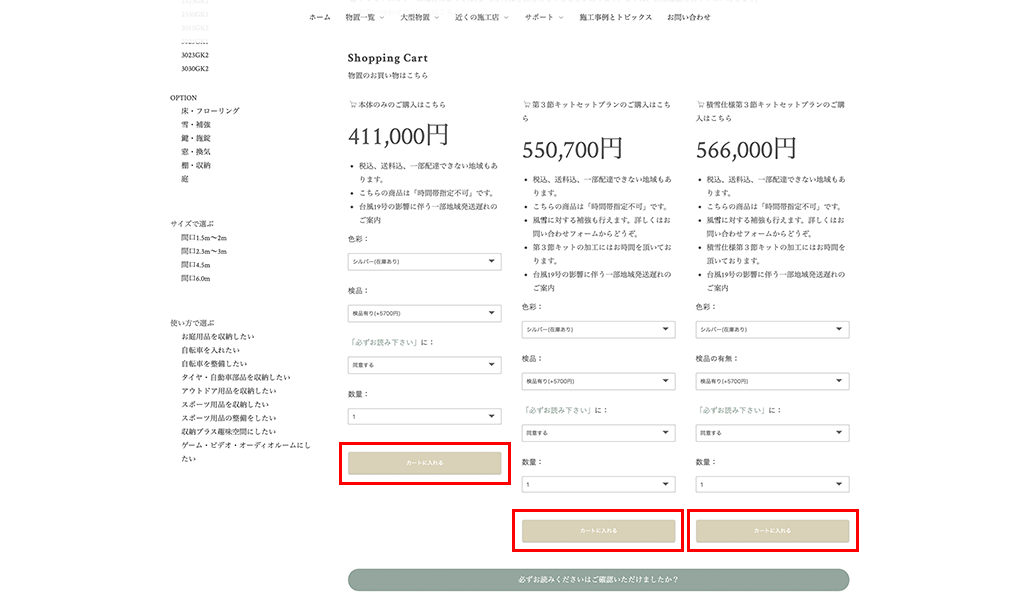Open 同意する dropdown under 550,700円 plan
Image resolution: width=1024 pixels, height=600 pixels.
point(598,433)
